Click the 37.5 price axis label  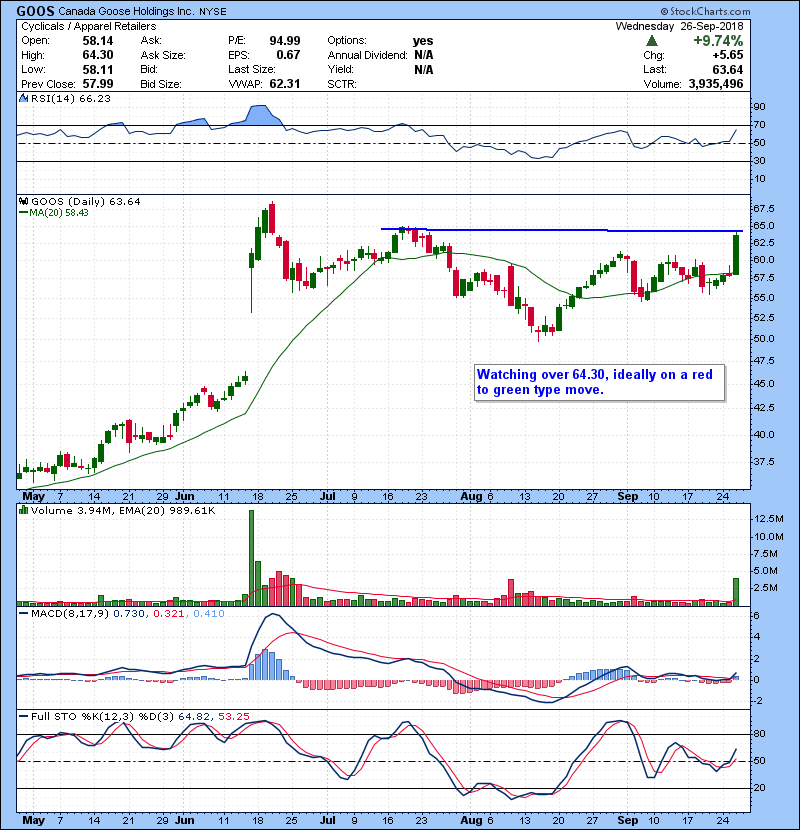(763, 462)
